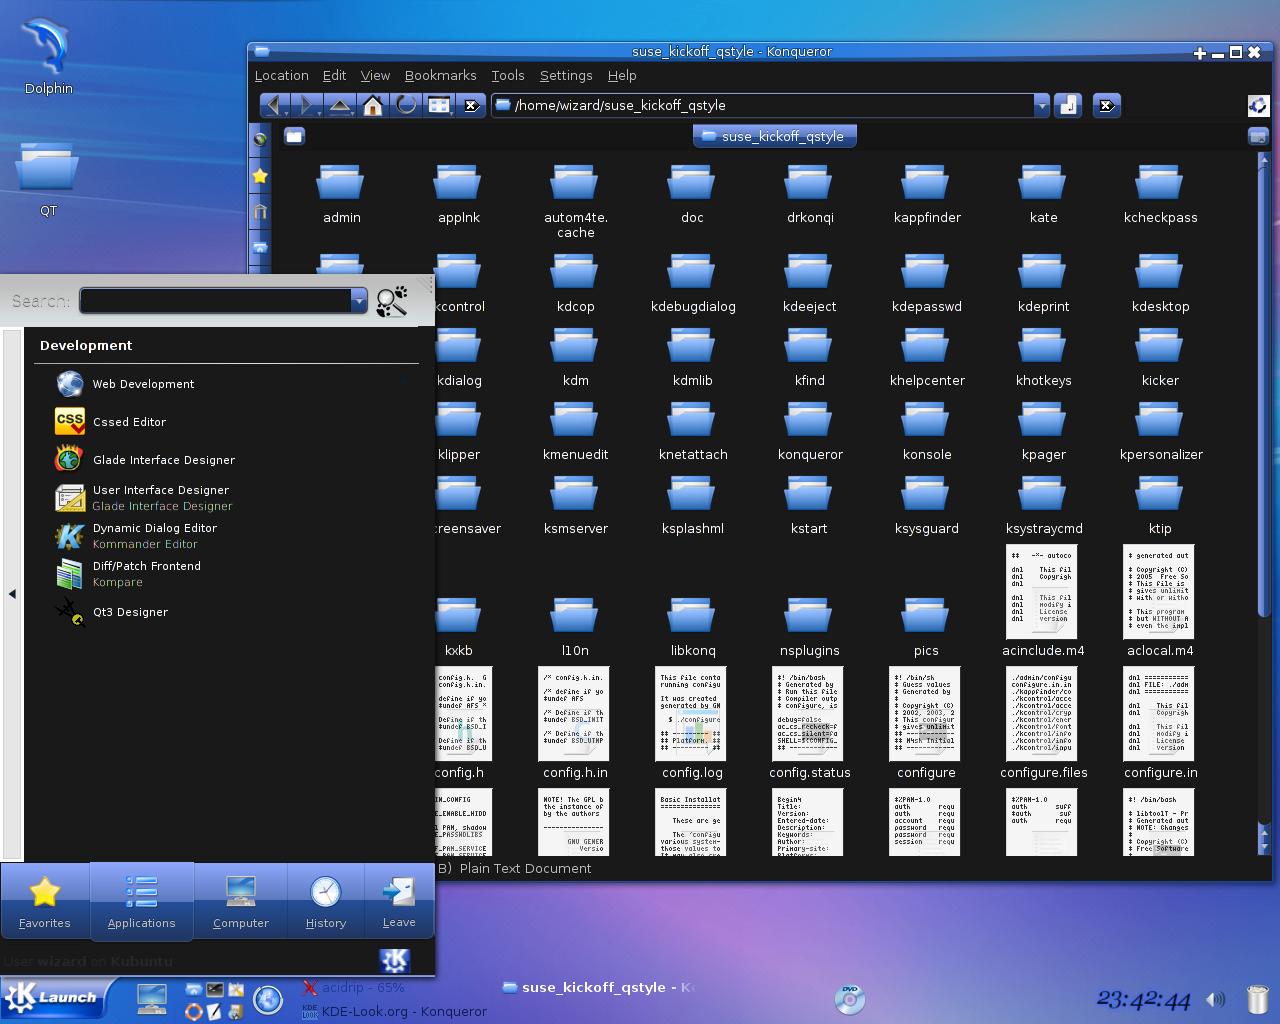Expand the Kickoff search history dropdown
The image size is (1280, 1024).
359,300
